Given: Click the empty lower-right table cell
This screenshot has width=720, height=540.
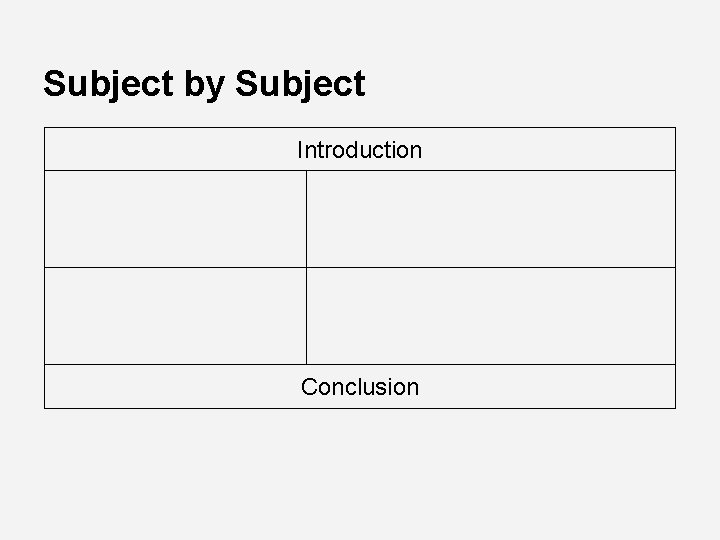Looking at the screenshot, I should 490,316.
